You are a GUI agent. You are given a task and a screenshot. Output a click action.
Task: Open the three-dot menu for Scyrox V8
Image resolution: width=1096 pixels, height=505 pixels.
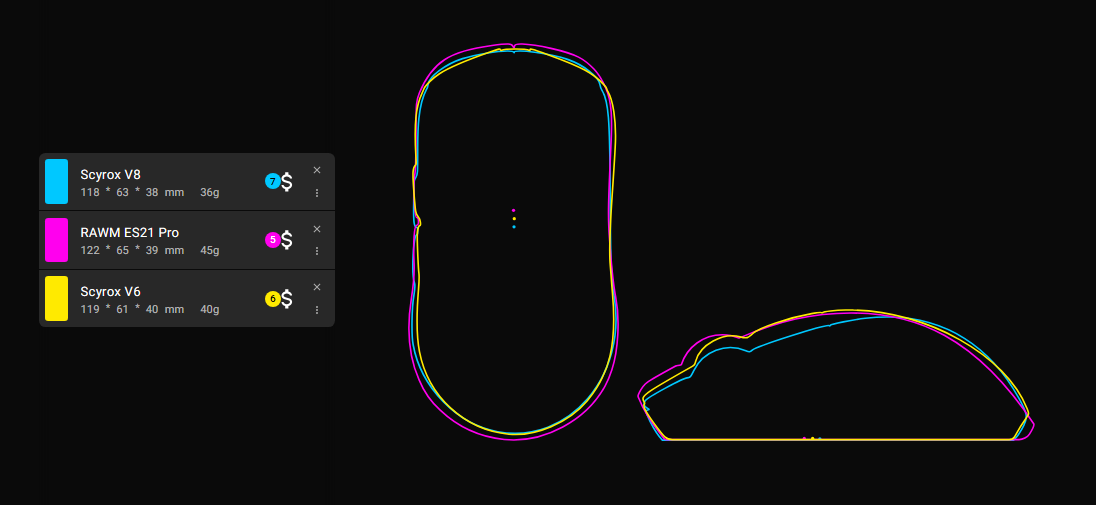coord(317,192)
